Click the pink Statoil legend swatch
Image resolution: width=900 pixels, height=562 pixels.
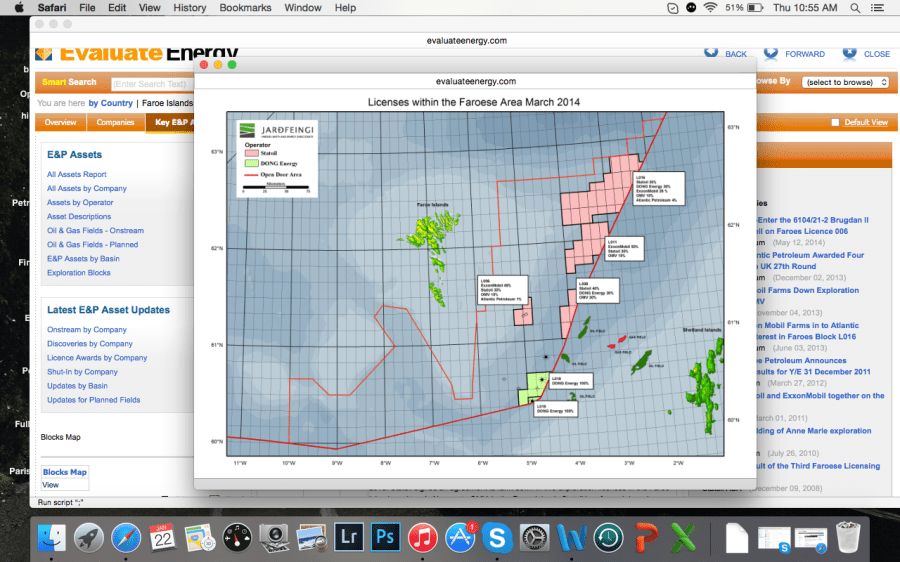[253, 154]
